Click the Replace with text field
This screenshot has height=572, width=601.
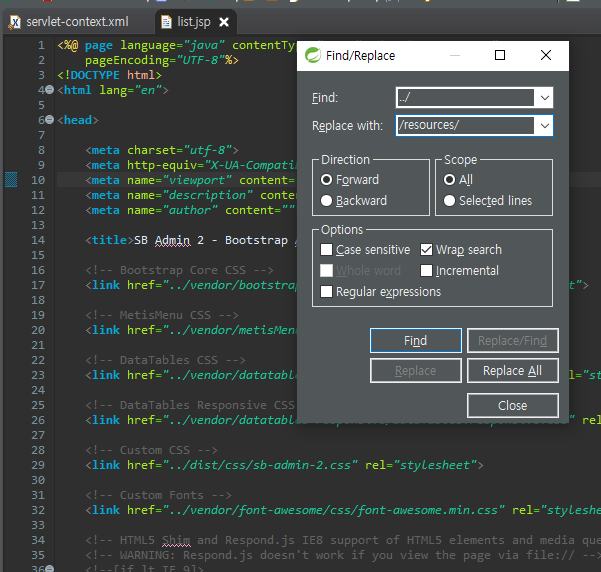point(465,125)
